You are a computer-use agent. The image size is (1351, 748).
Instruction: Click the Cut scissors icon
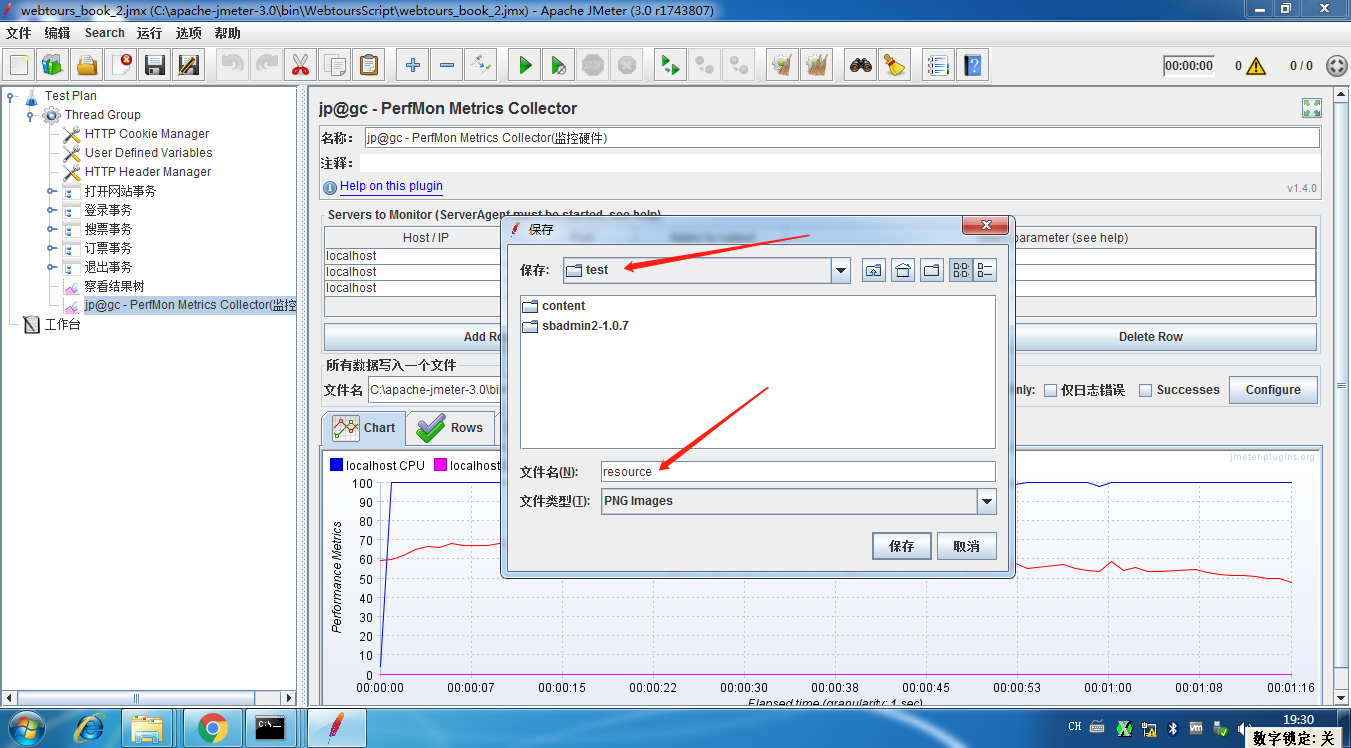(299, 66)
